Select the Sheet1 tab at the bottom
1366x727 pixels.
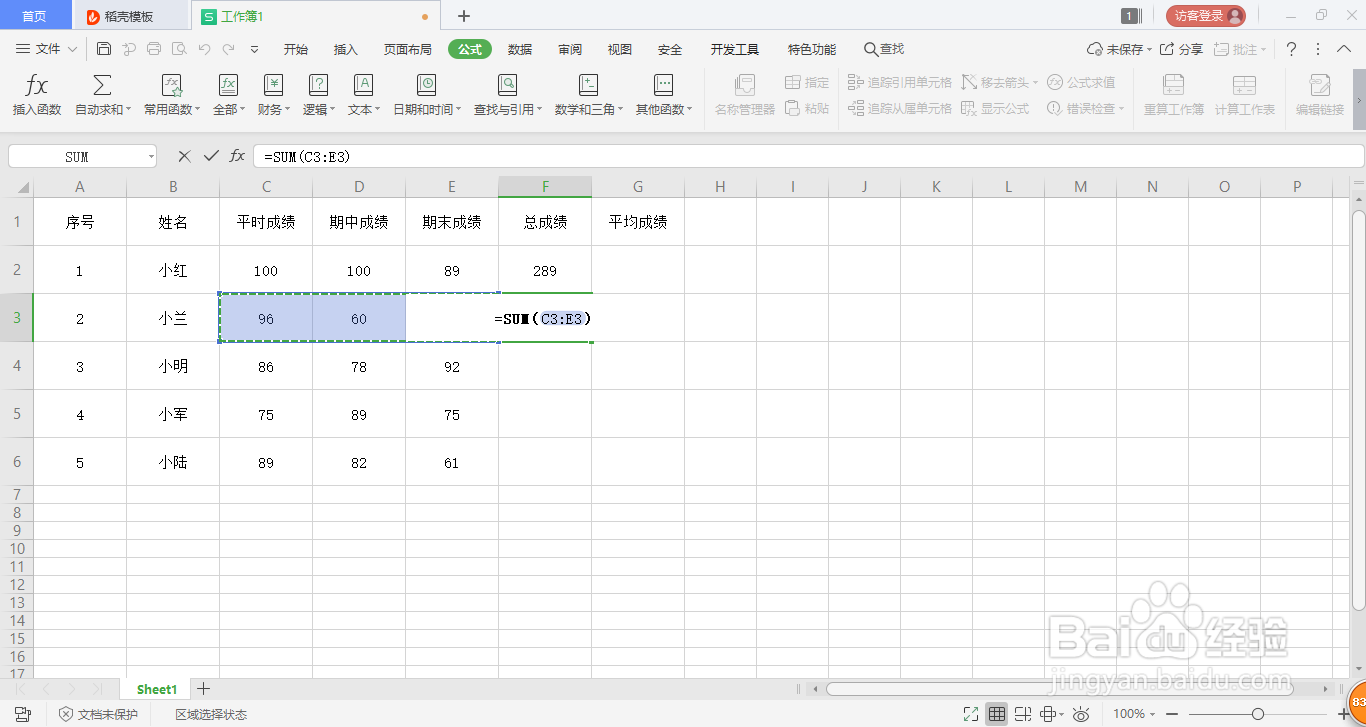[x=156, y=689]
